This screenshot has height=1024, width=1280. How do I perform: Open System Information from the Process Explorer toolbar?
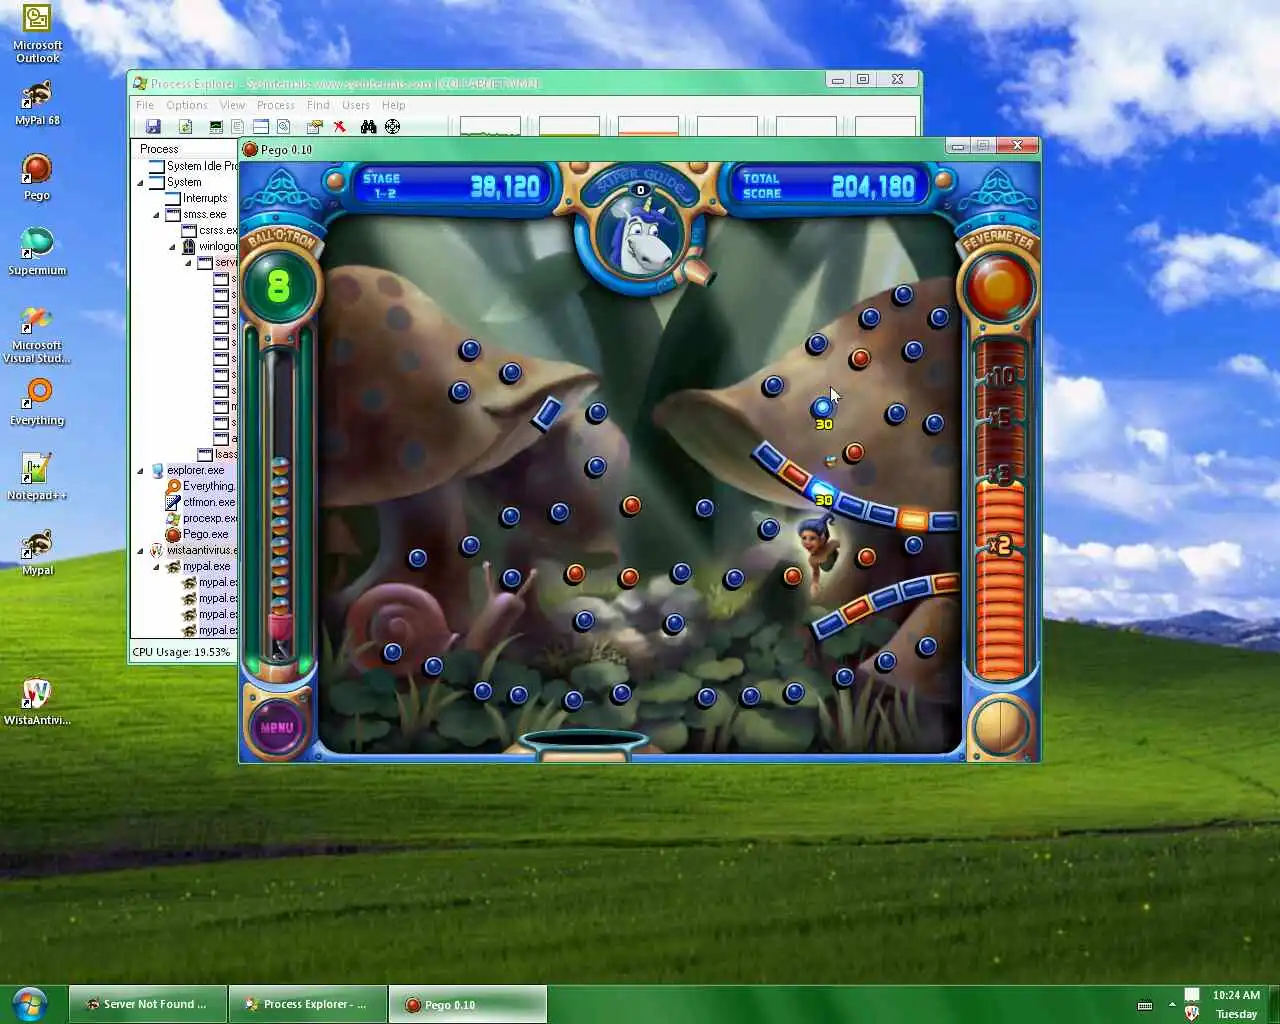[x=215, y=126]
